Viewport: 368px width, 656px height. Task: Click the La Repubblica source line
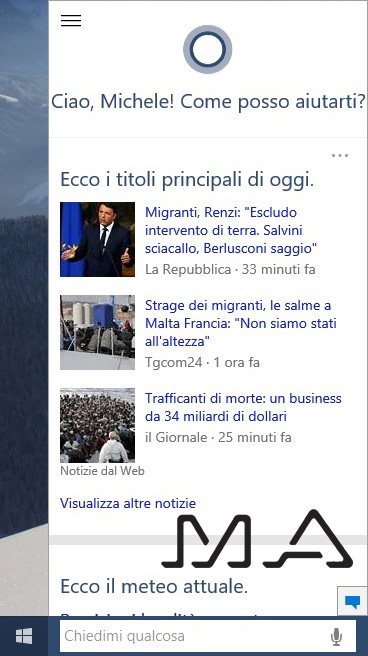pos(230,269)
